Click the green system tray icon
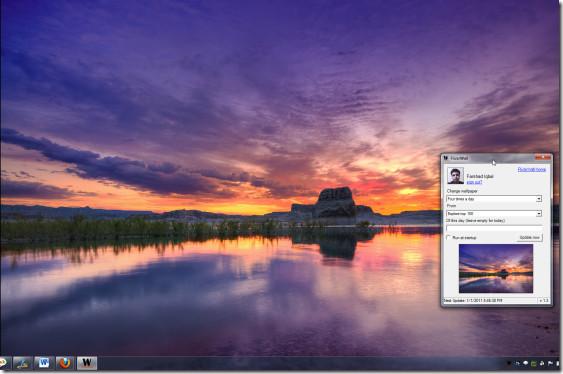 coord(534,364)
